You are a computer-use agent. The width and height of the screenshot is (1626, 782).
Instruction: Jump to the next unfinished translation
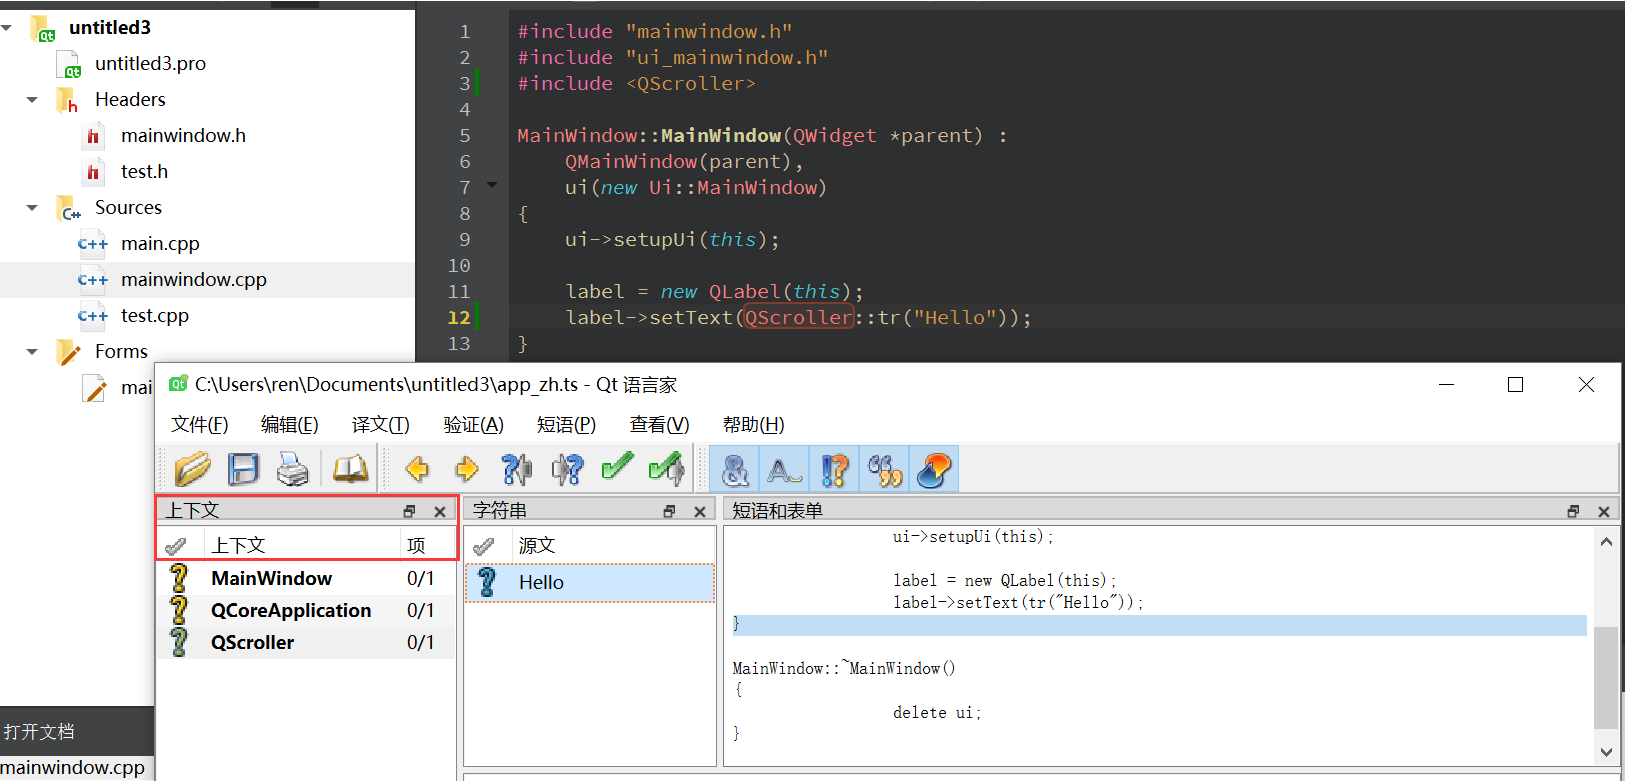567,469
